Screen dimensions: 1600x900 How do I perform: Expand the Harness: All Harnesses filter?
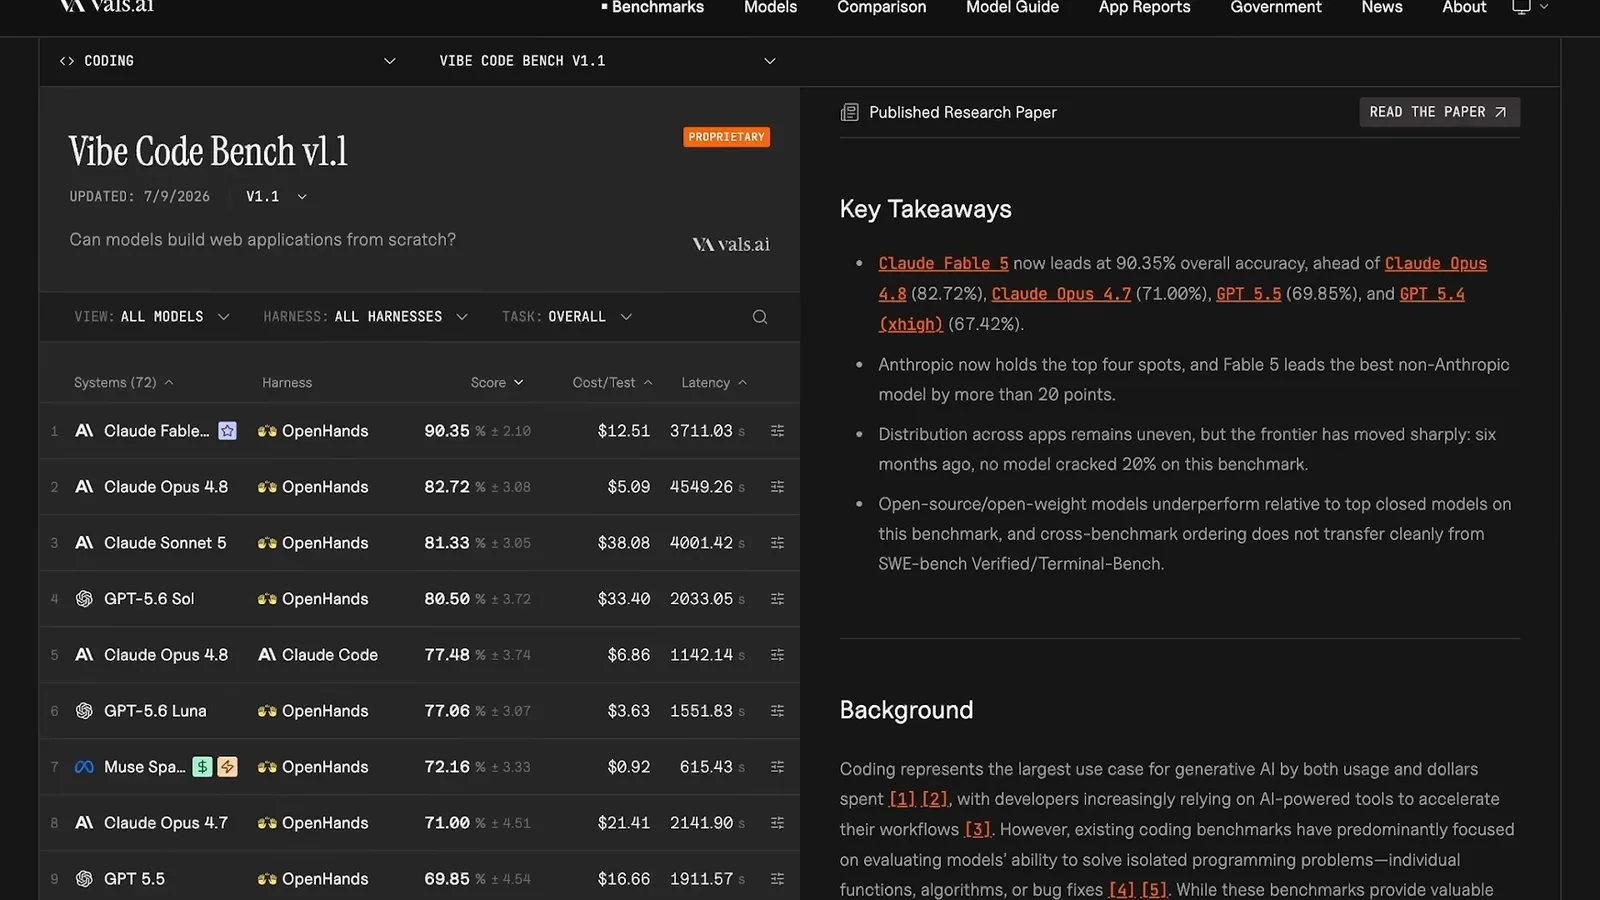[x=365, y=317]
